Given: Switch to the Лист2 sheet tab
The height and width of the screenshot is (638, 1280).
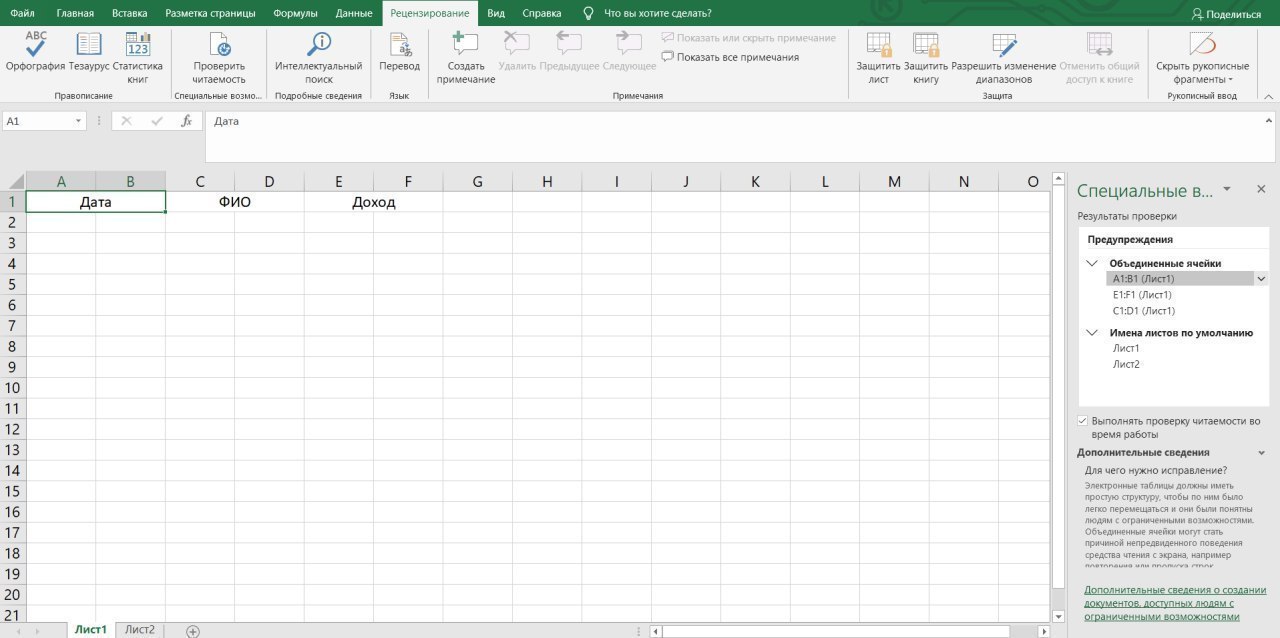Looking at the screenshot, I should click(139, 629).
